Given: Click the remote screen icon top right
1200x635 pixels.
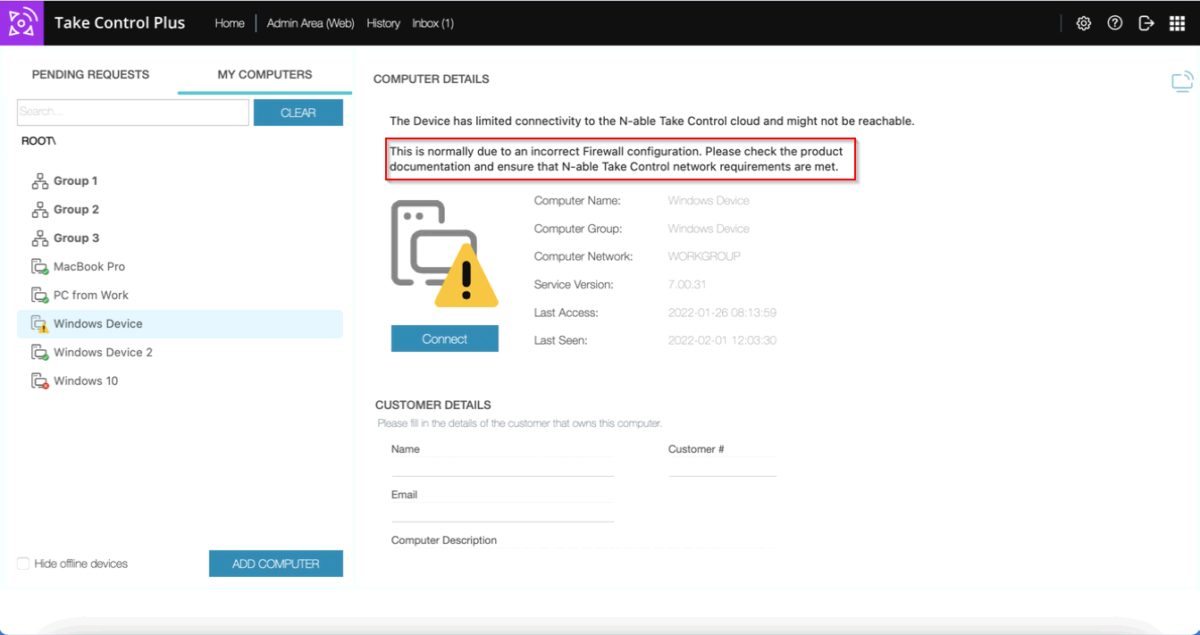Looking at the screenshot, I should click(x=1182, y=82).
